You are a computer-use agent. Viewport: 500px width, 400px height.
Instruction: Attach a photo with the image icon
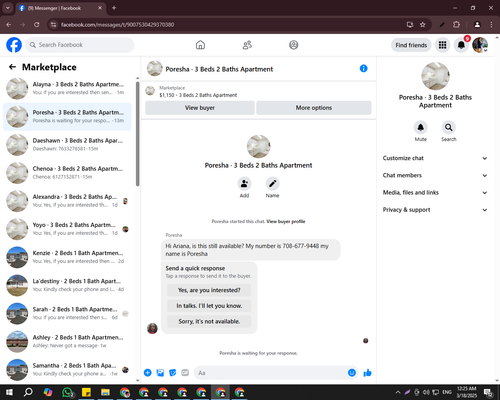coord(160,373)
